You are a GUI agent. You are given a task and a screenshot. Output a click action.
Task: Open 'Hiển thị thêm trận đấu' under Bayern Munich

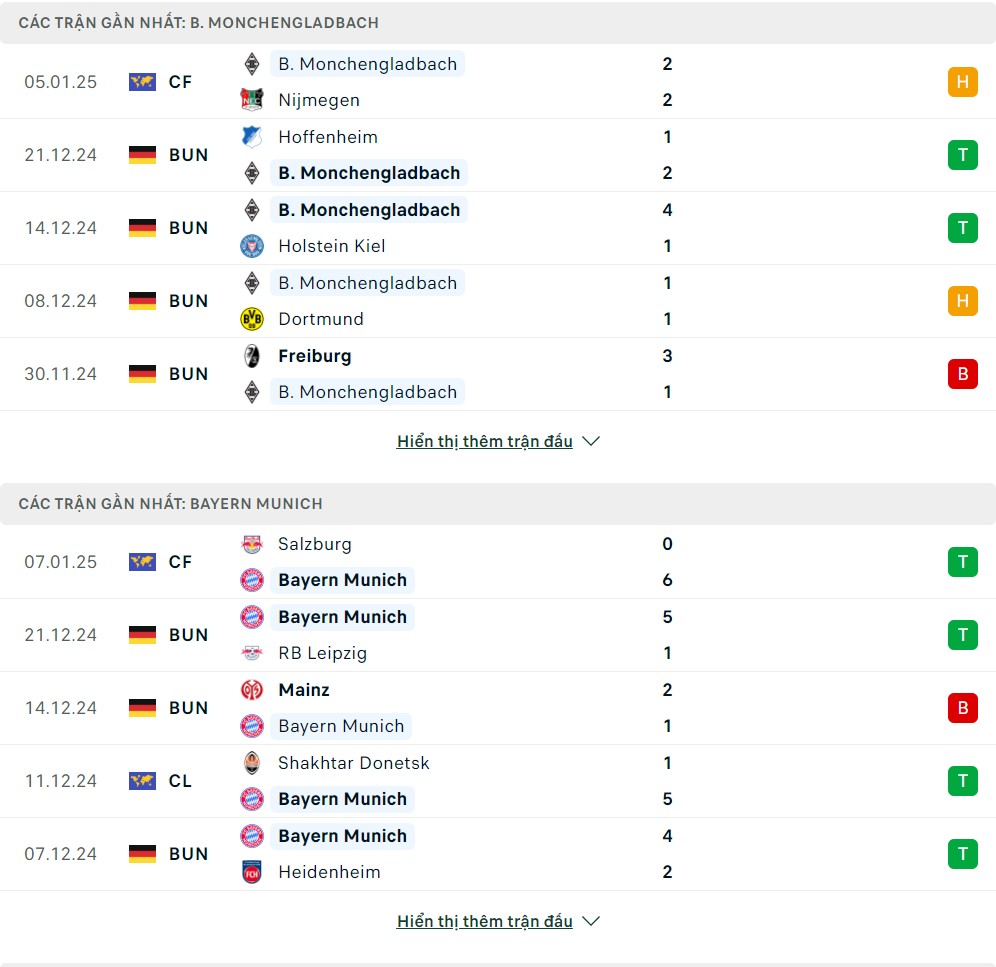(x=485, y=921)
